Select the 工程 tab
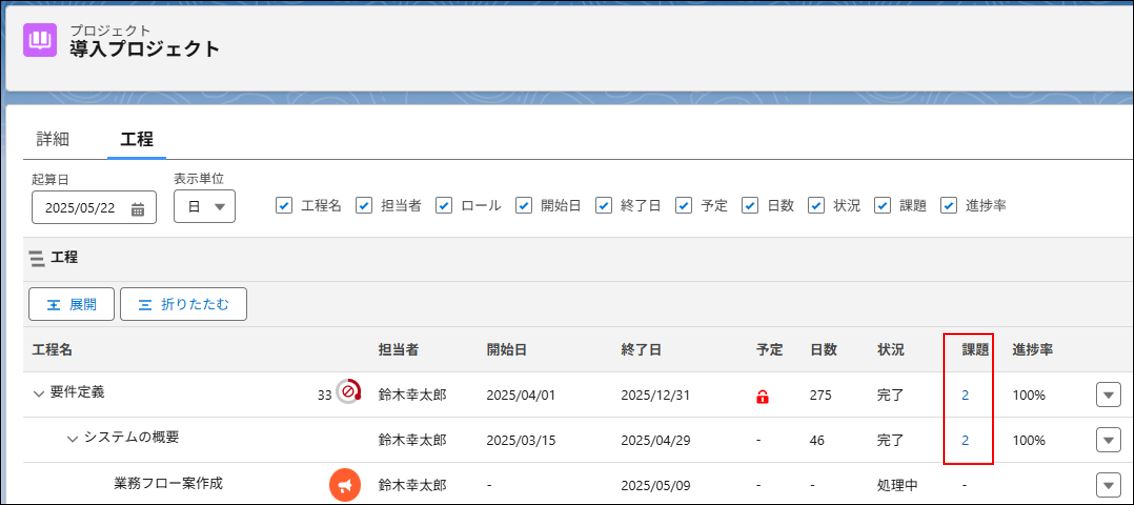The image size is (1134, 505). (136, 139)
